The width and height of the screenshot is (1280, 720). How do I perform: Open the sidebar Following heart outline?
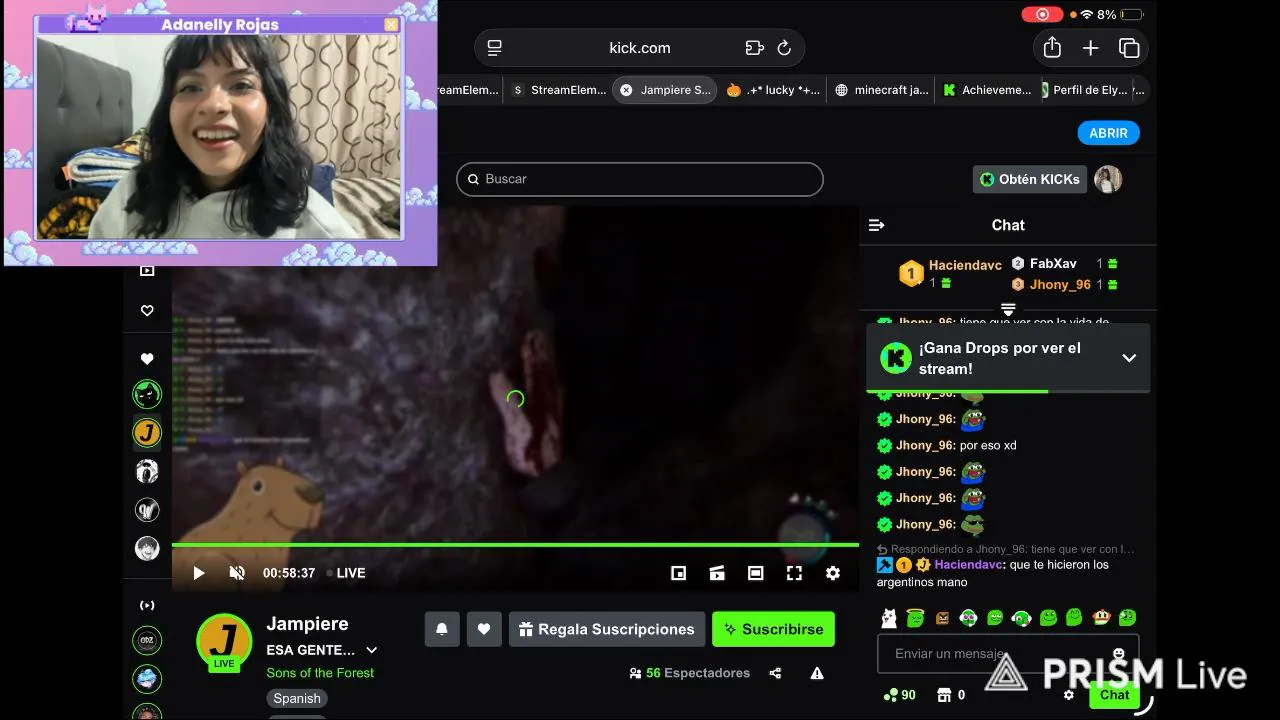(147, 311)
